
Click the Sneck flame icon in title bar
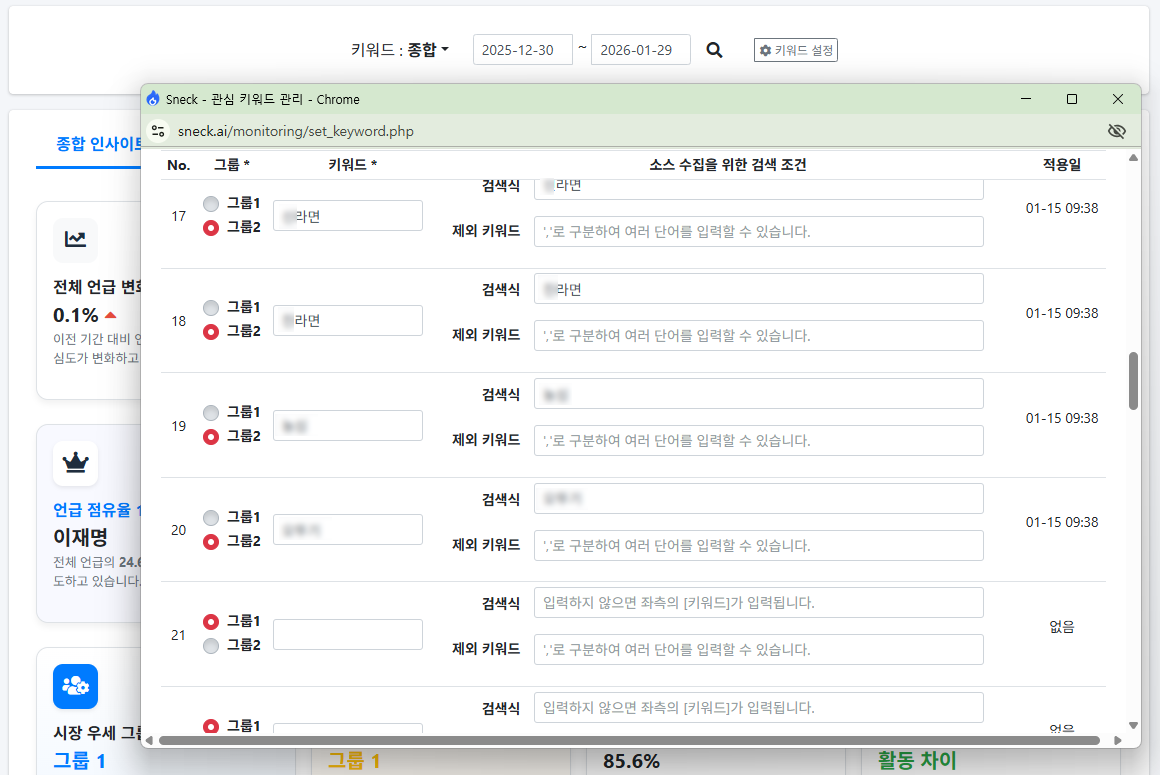[153, 99]
